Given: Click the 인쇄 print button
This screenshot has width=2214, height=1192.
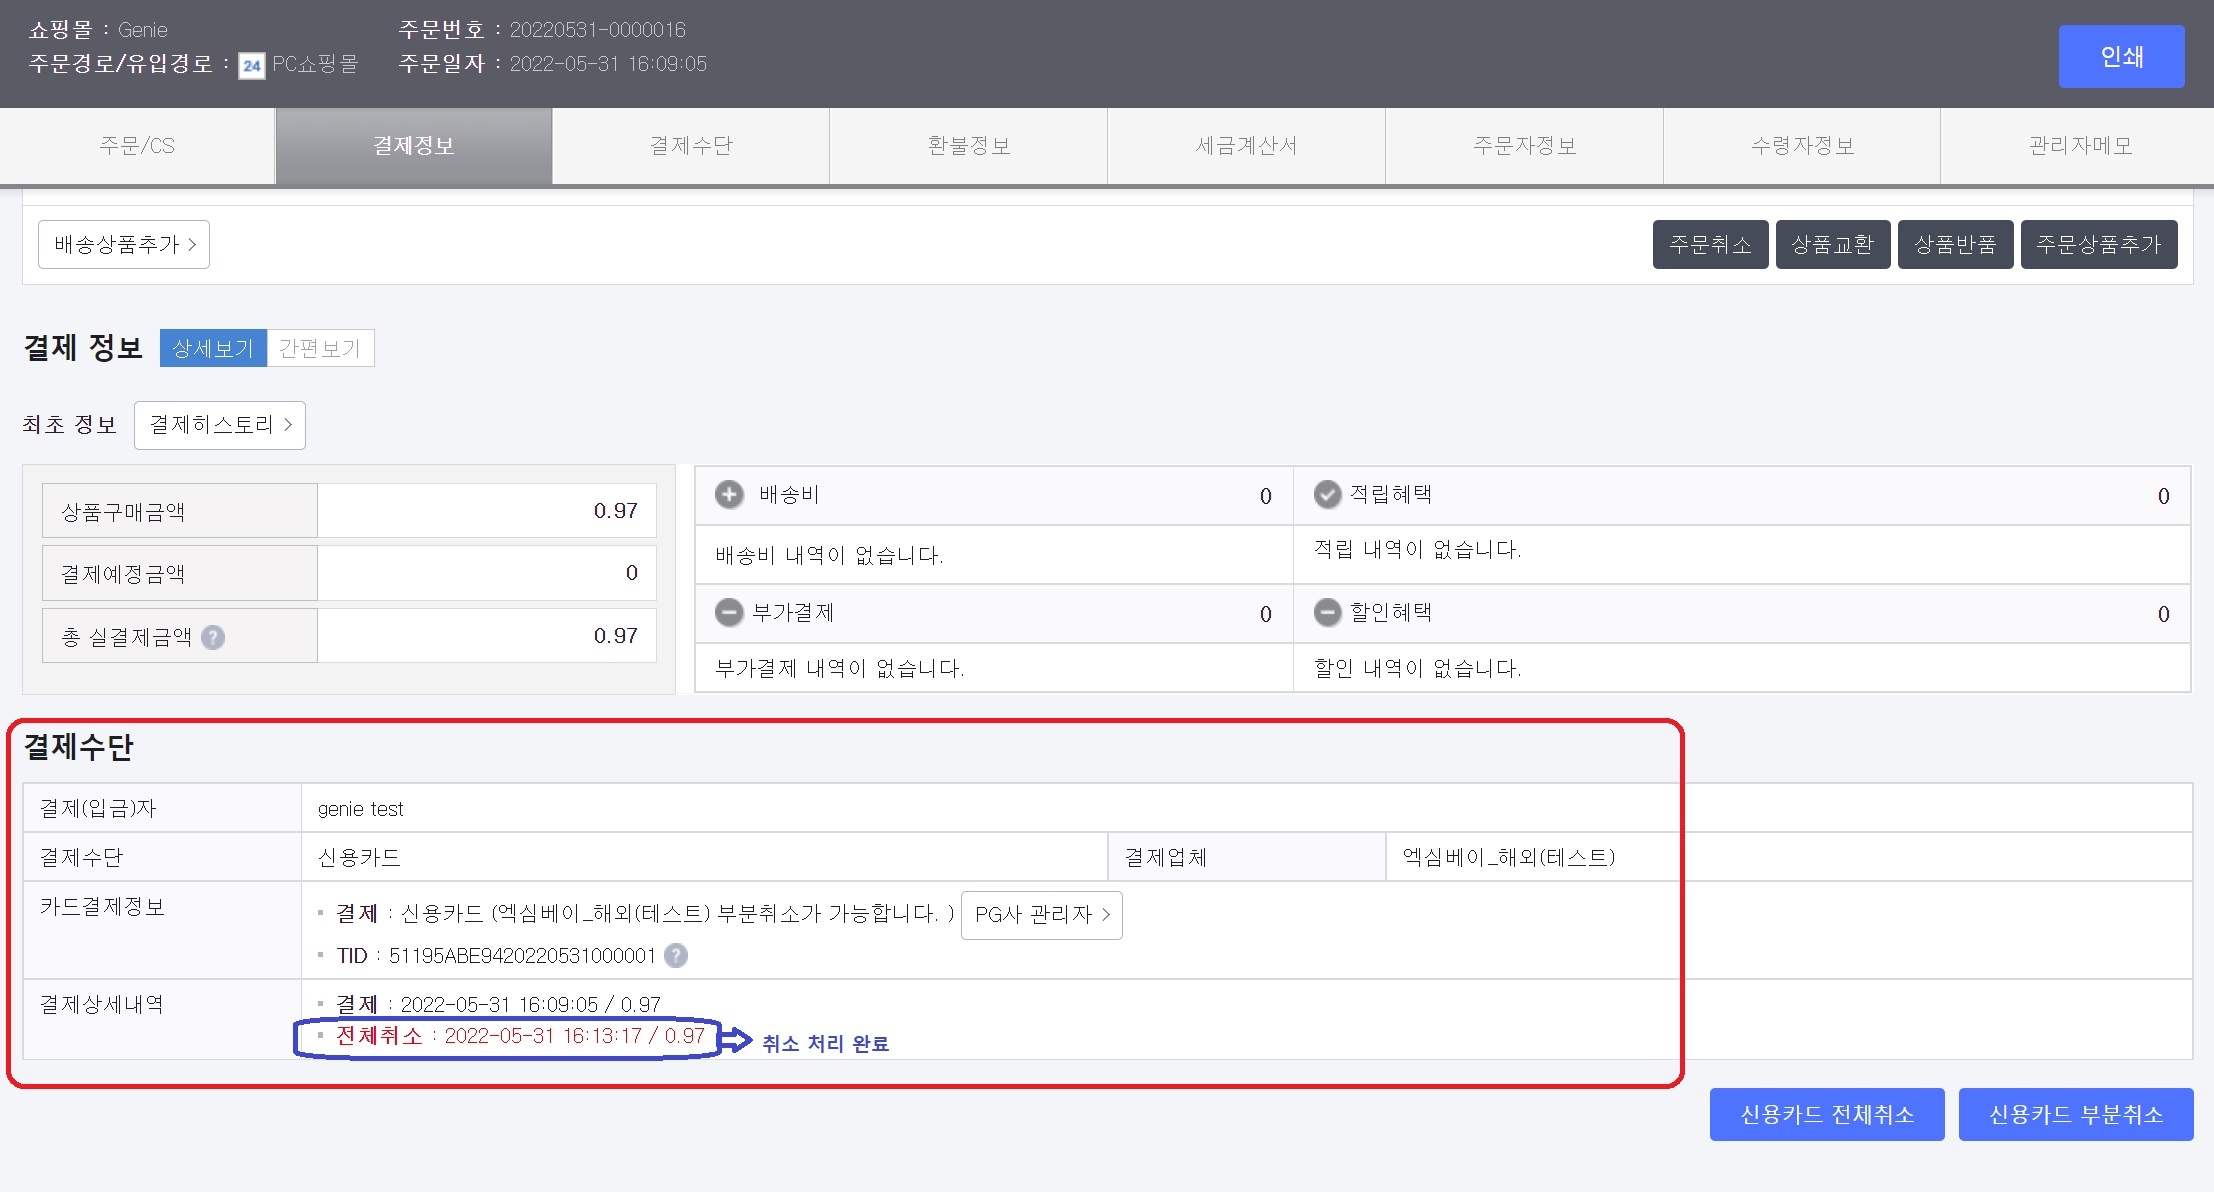Looking at the screenshot, I should pyautogui.click(x=2121, y=57).
